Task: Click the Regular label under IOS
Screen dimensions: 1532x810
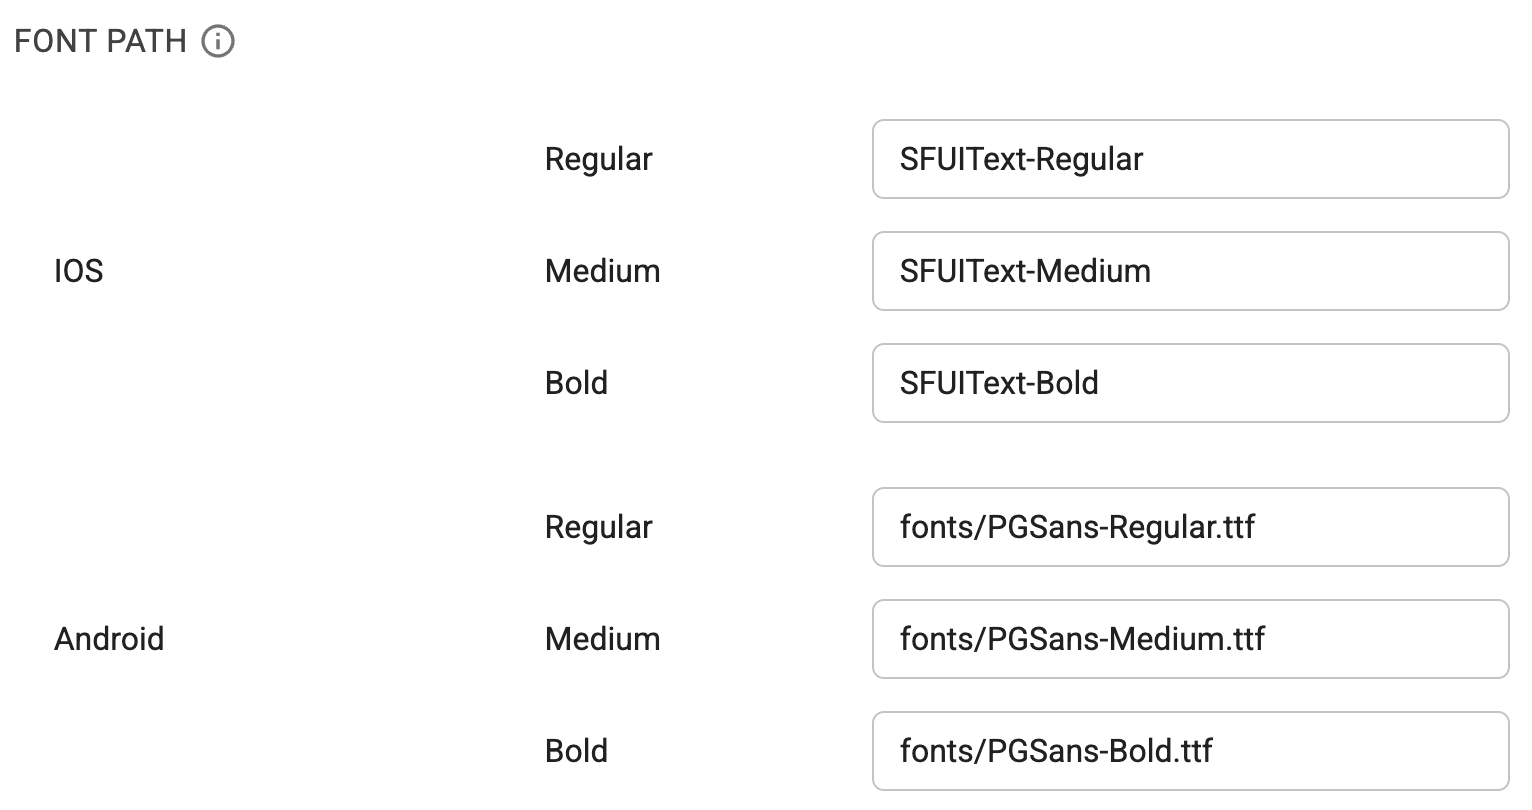Action: 598,159
